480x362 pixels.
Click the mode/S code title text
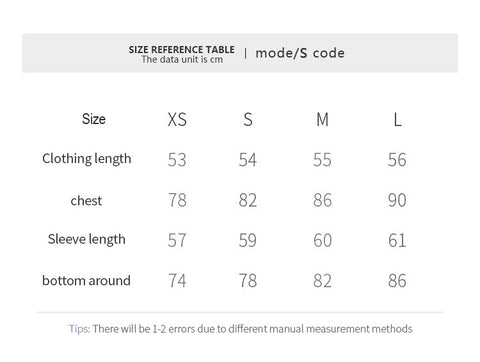pos(300,53)
